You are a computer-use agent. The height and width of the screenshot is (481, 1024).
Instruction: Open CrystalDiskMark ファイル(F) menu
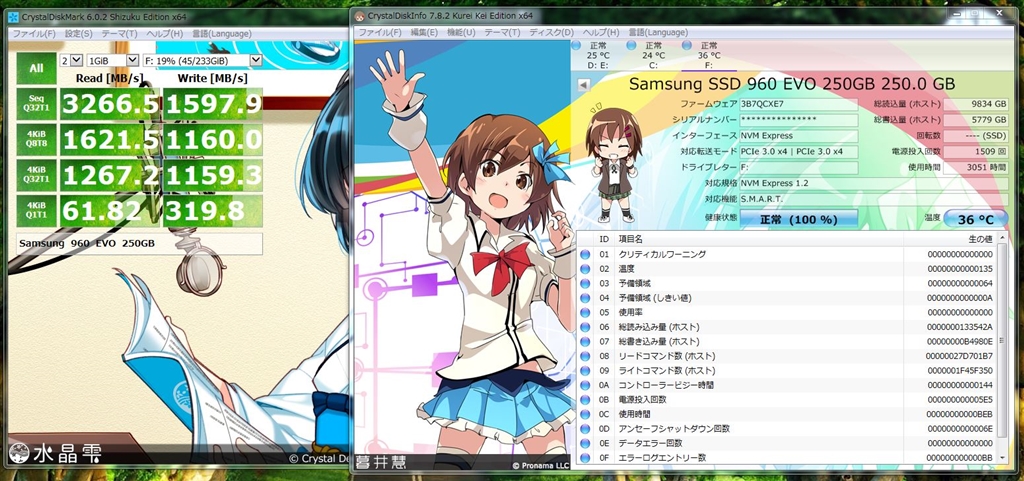(x=34, y=33)
